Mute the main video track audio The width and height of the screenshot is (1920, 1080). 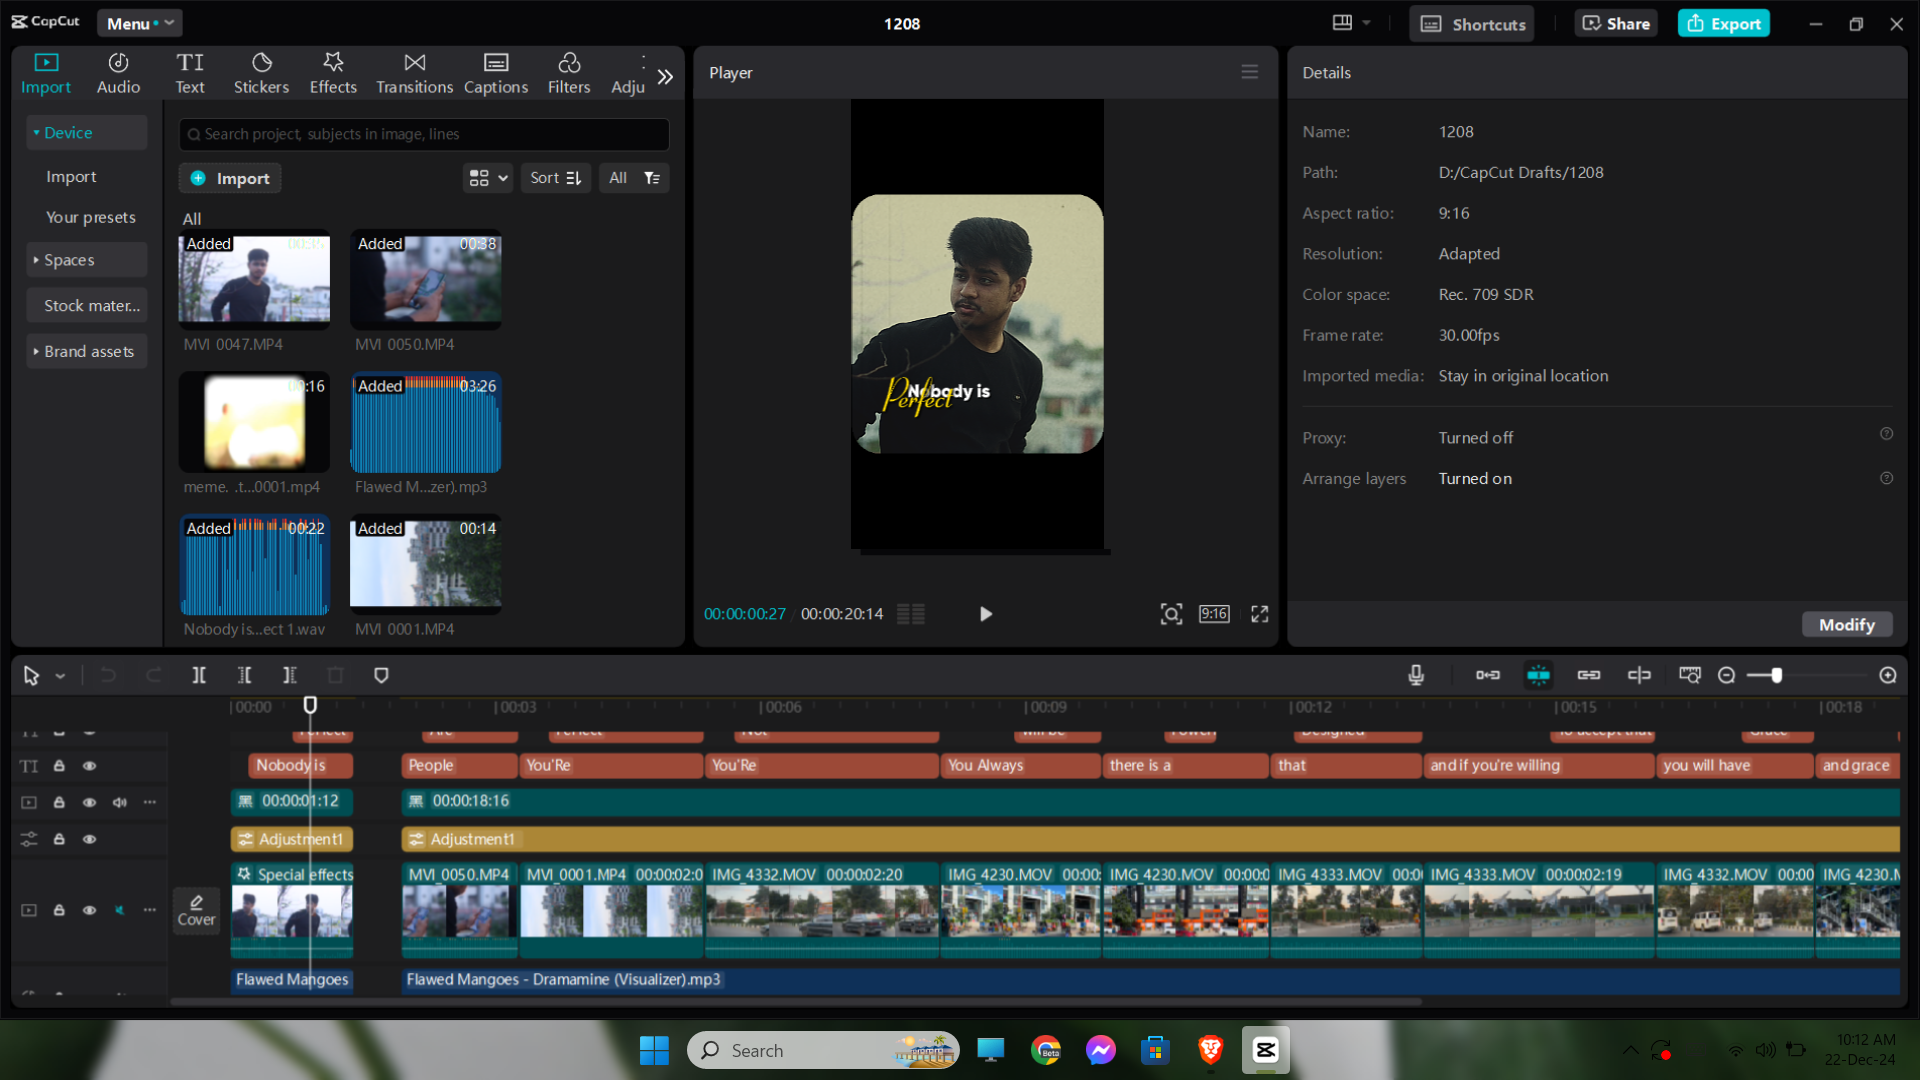tap(119, 910)
